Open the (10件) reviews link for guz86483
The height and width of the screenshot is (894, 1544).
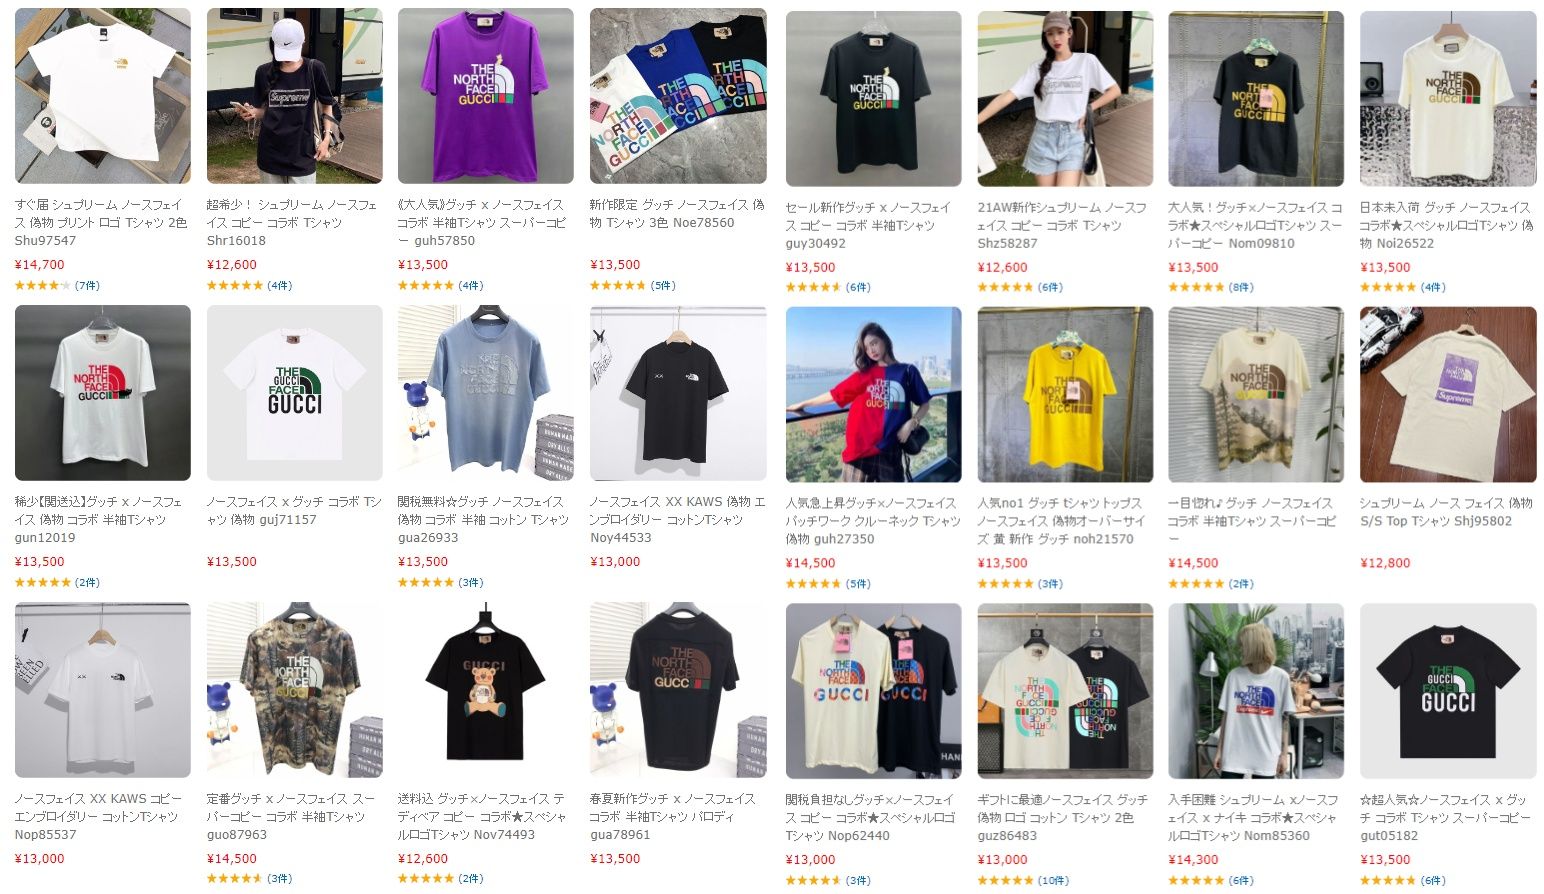1054,881
